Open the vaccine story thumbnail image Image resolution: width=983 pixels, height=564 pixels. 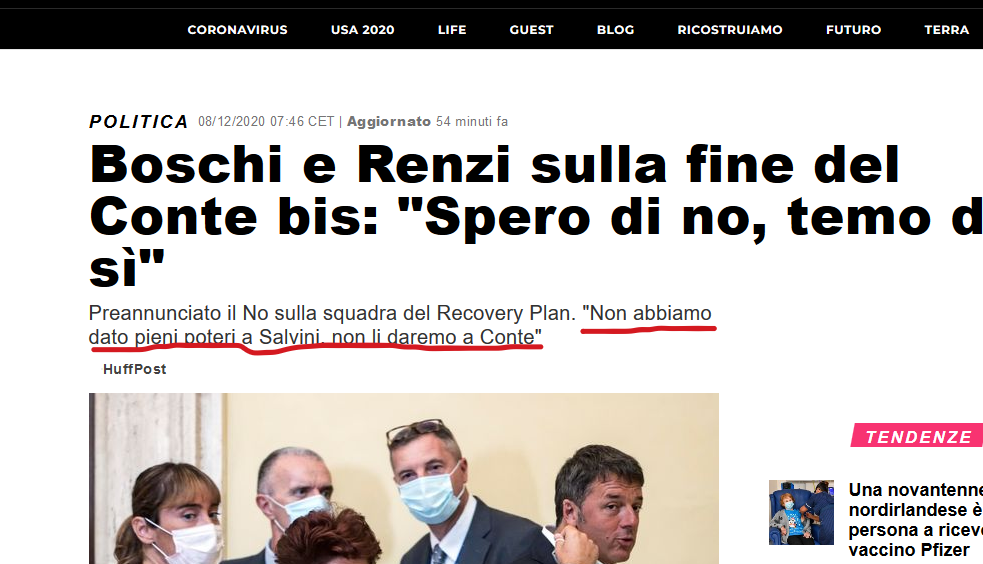tap(801, 512)
